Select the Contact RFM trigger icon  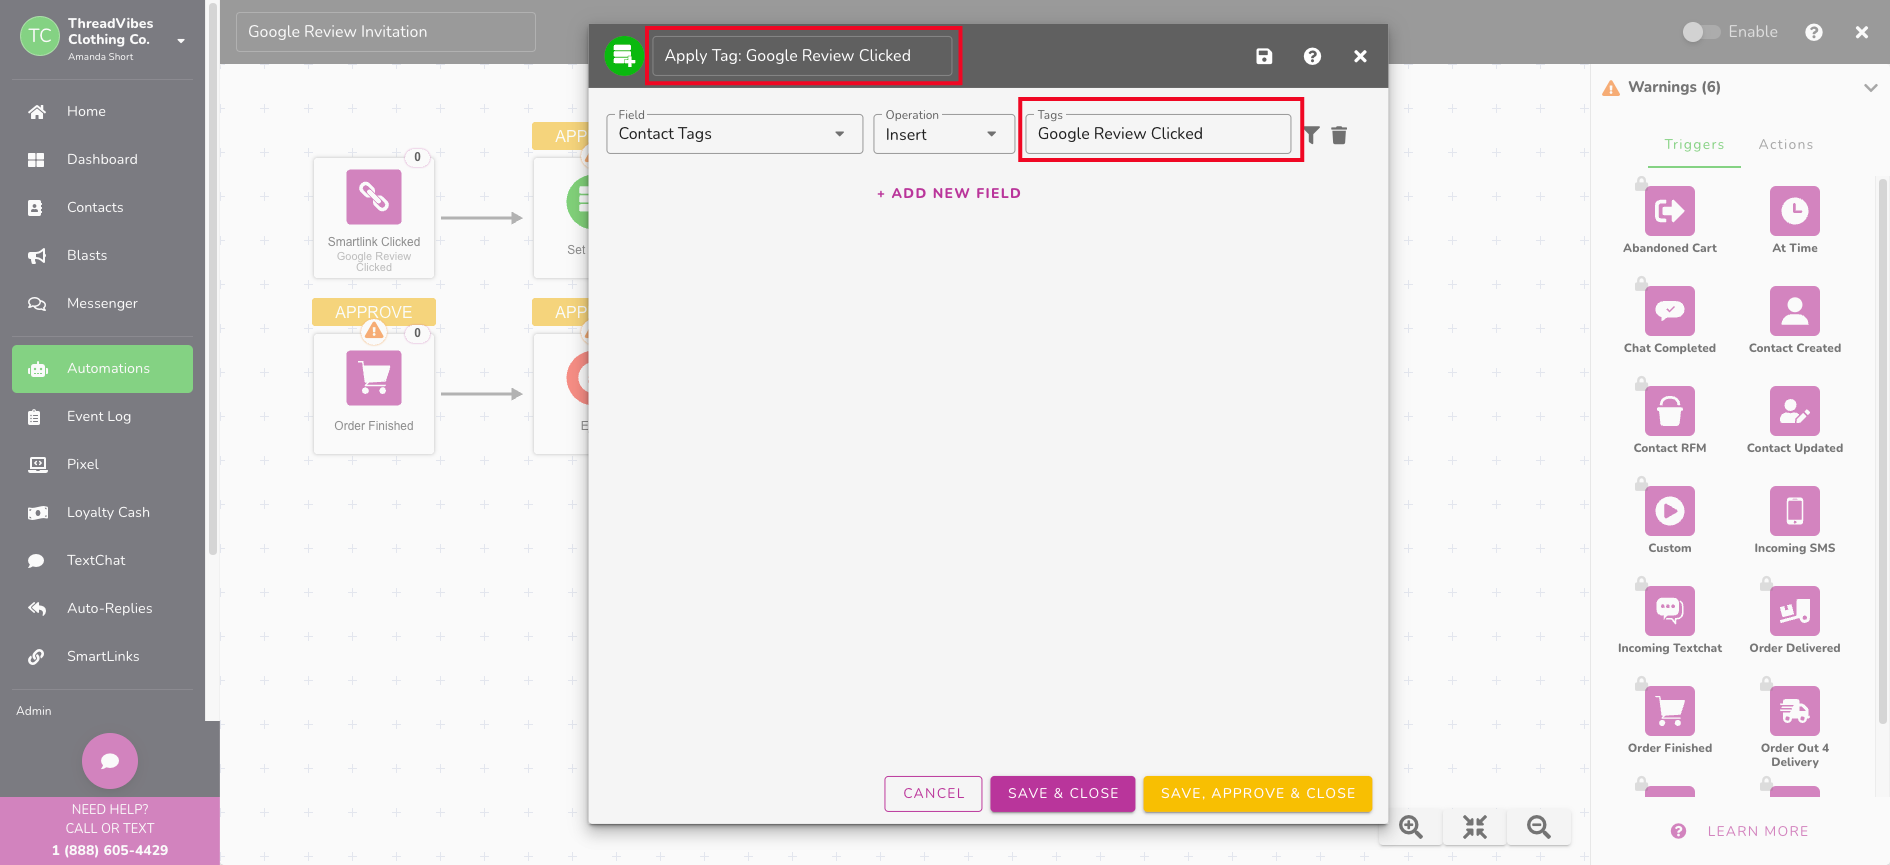coord(1670,411)
